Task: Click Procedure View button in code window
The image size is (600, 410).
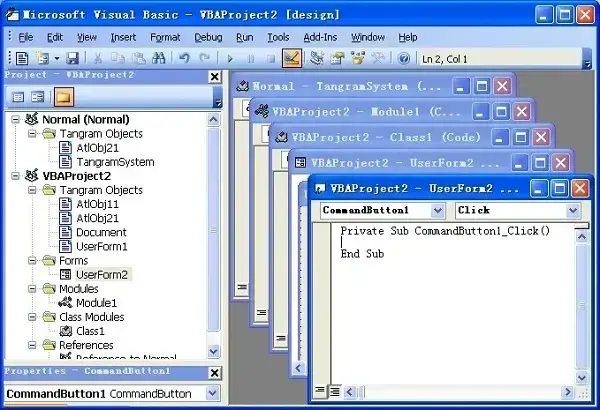Action: pos(319,391)
